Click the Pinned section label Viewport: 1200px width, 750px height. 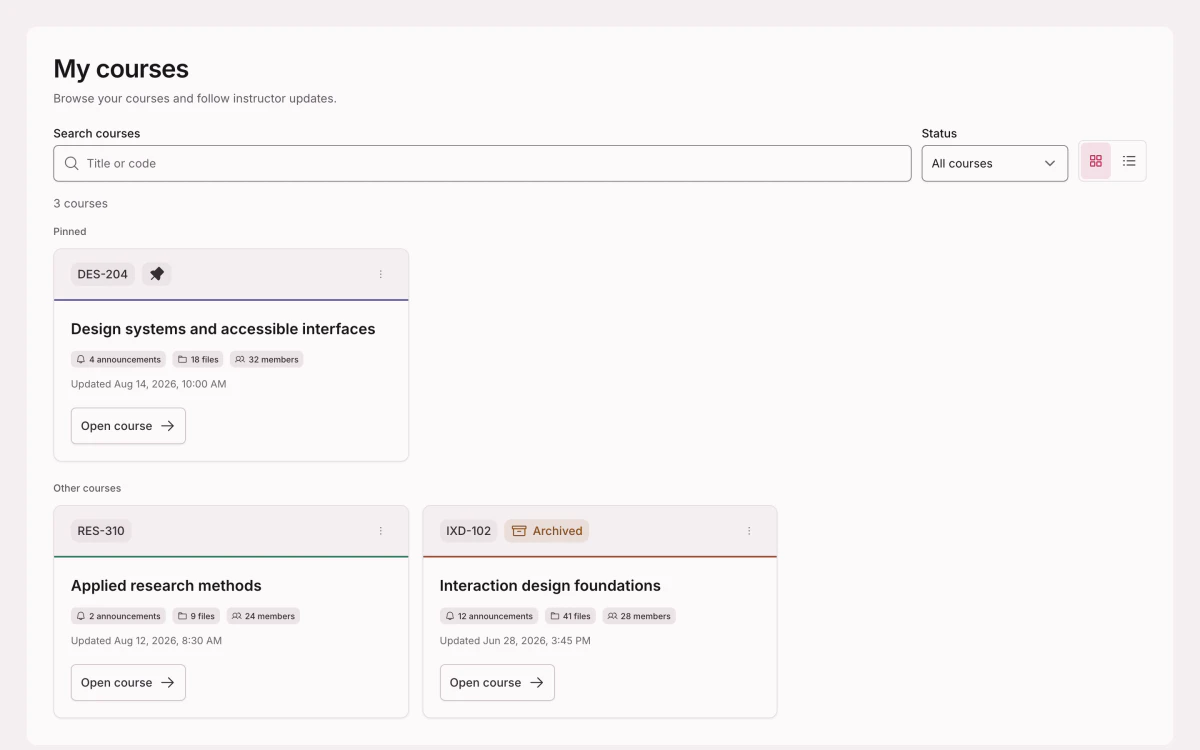[x=70, y=232]
